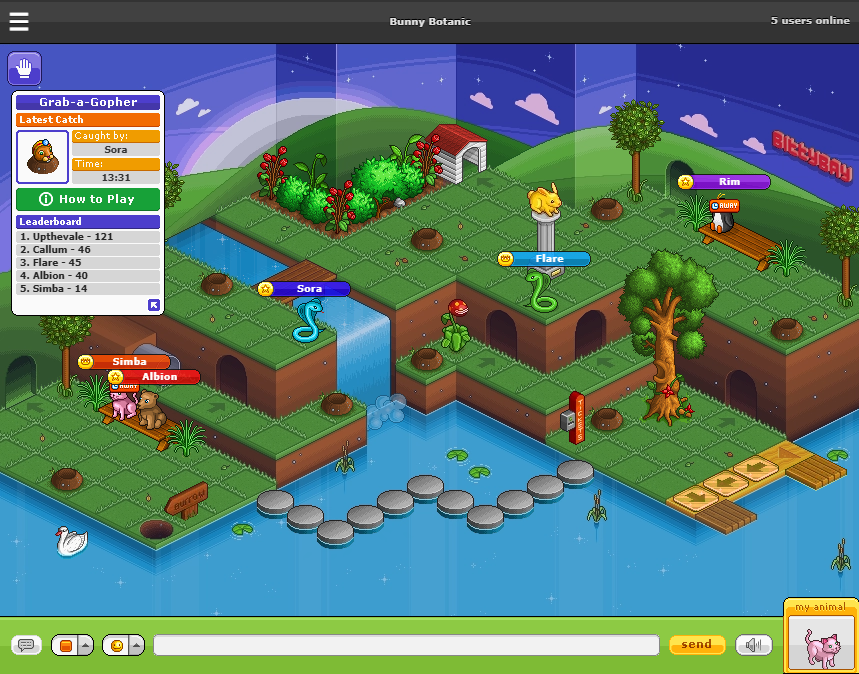Click the white swan on water
The width and height of the screenshot is (859, 674).
71,541
